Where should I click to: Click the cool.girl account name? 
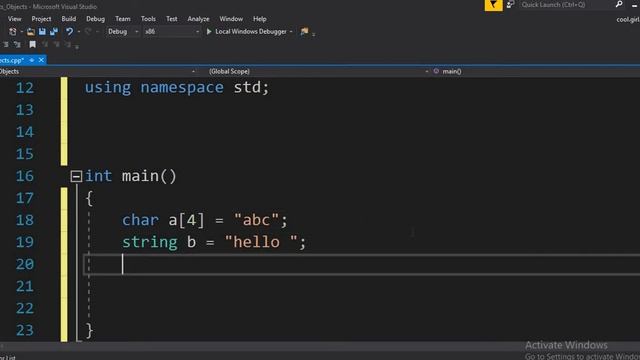coord(628,19)
